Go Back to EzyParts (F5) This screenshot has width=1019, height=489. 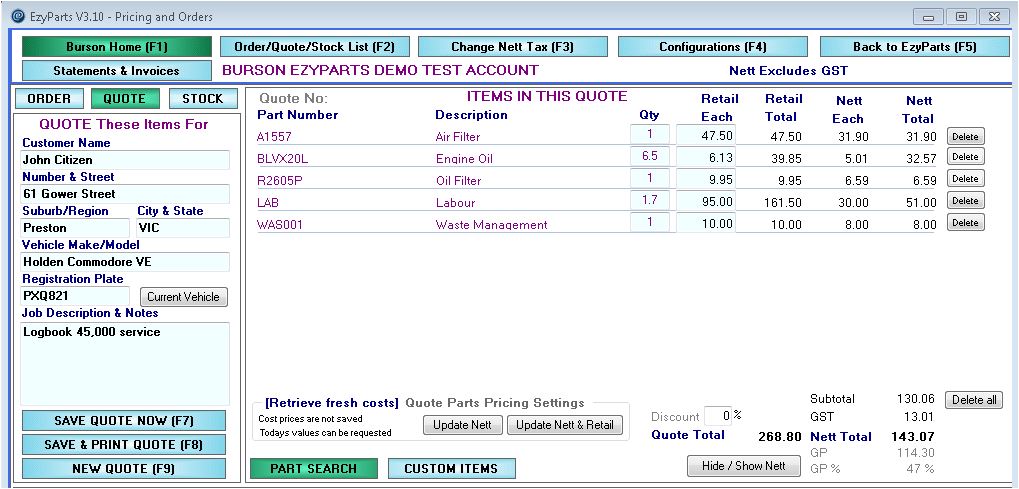[914, 47]
